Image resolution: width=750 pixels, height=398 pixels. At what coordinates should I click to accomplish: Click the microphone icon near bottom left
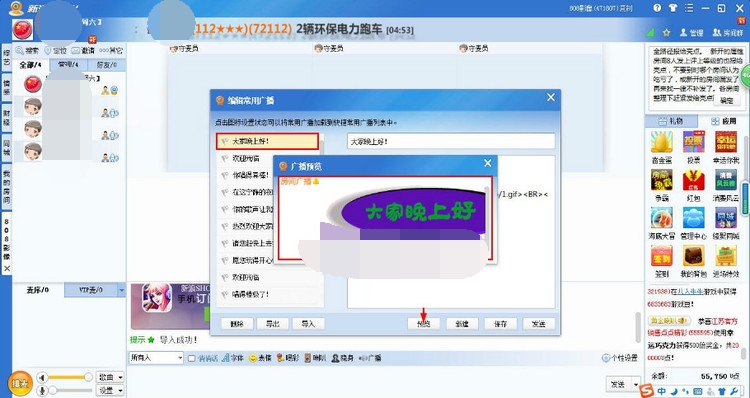[x=42, y=390]
